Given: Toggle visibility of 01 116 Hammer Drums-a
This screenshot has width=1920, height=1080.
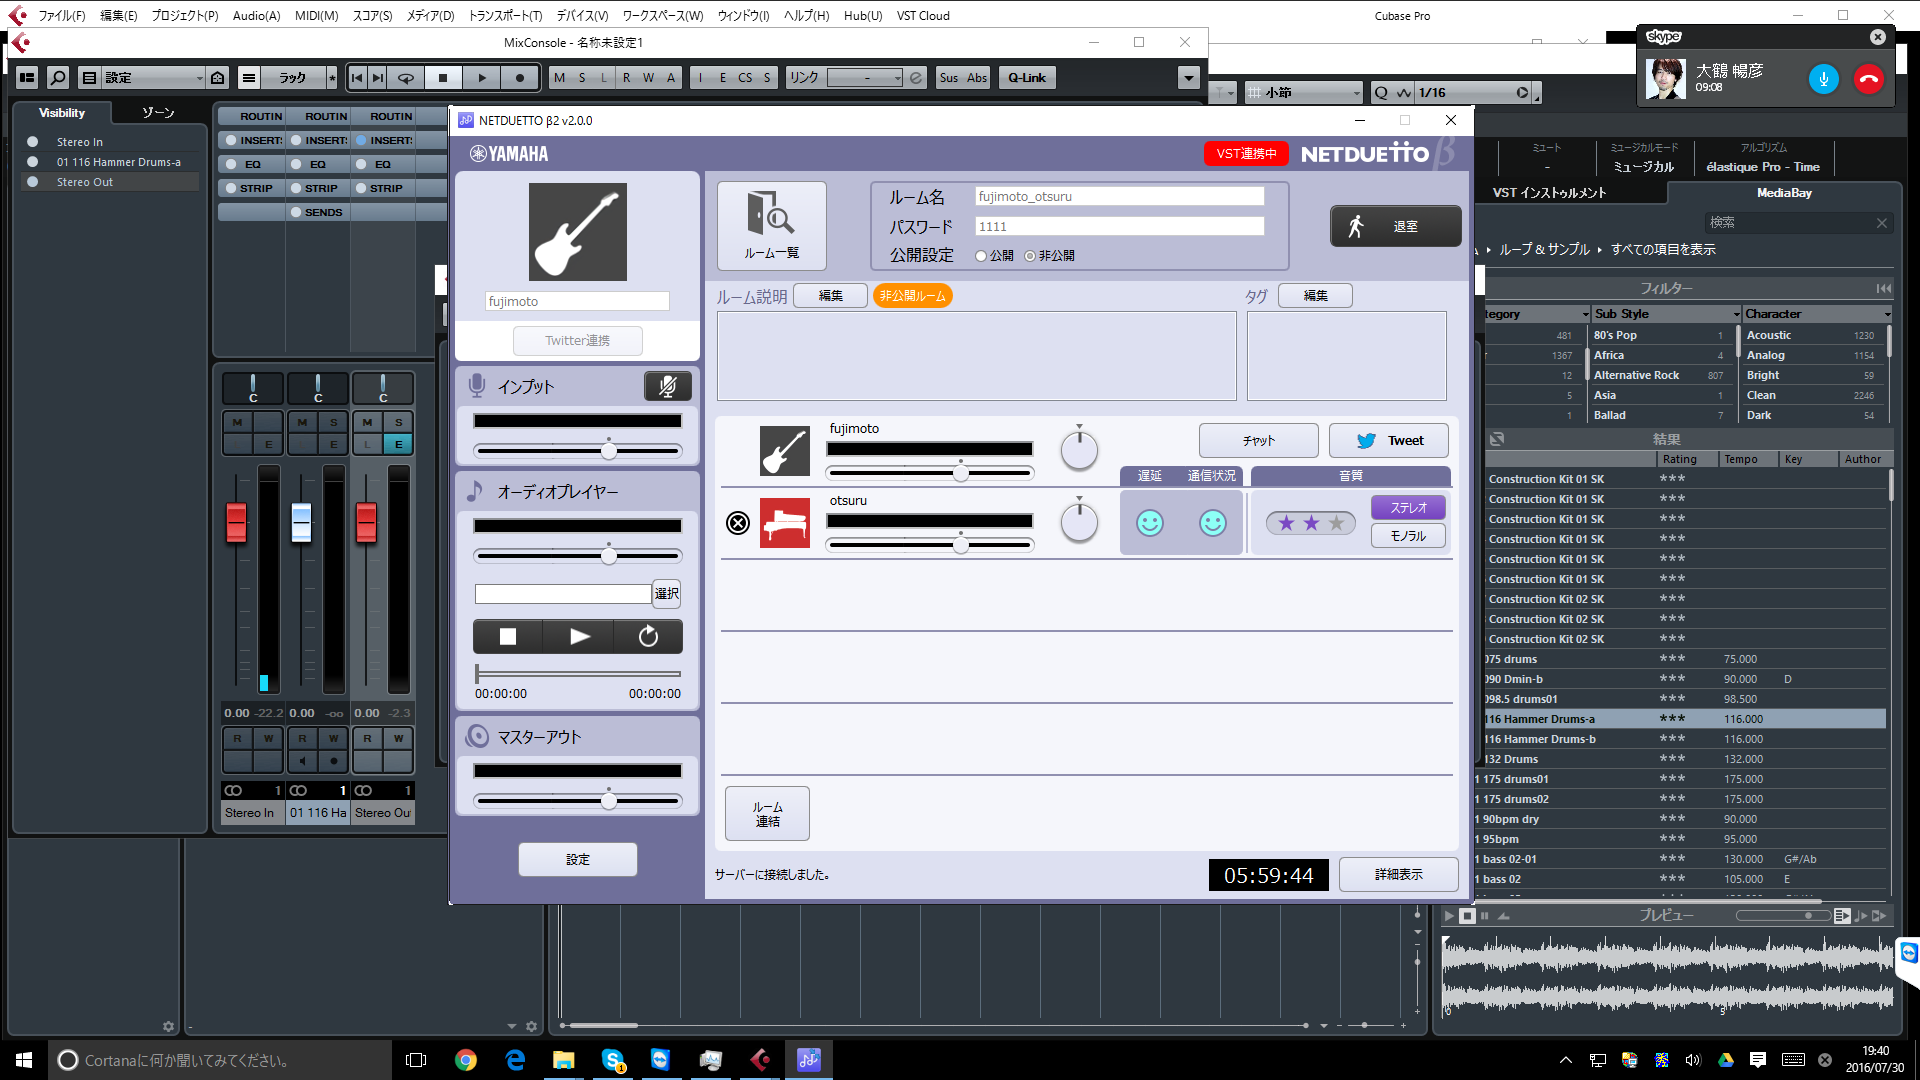Looking at the screenshot, I should (x=33, y=162).
